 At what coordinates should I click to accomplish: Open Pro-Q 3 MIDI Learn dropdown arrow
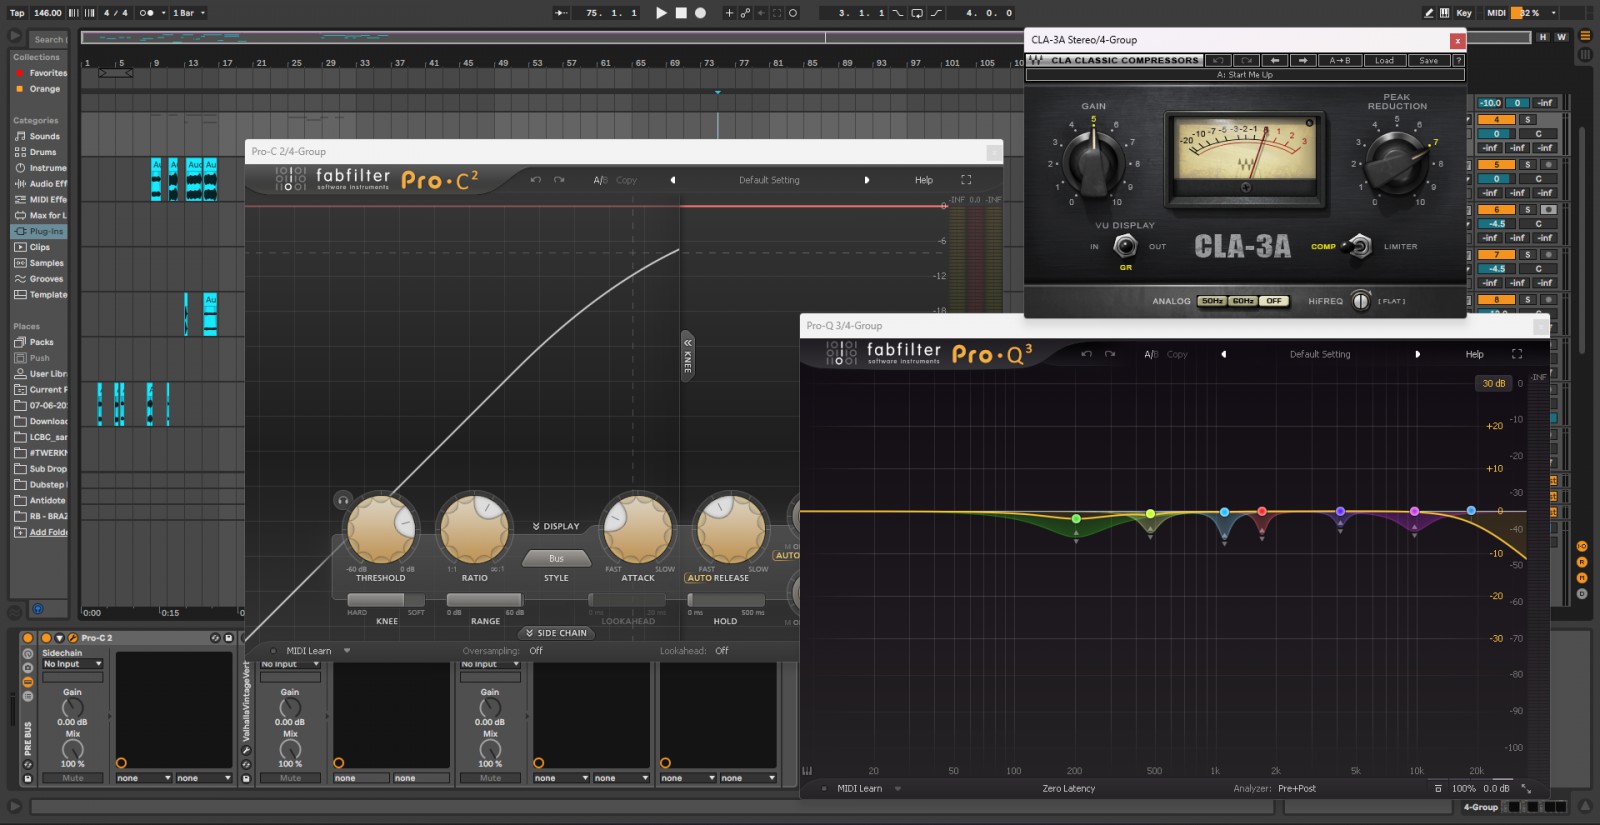tap(898, 789)
